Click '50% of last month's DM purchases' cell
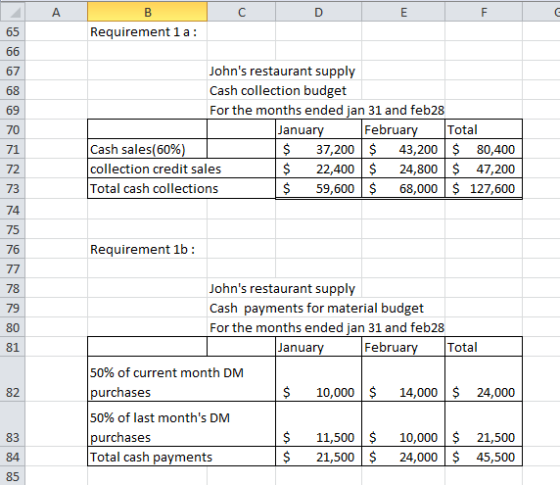Viewport: 560px width, 485px height. [181, 424]
